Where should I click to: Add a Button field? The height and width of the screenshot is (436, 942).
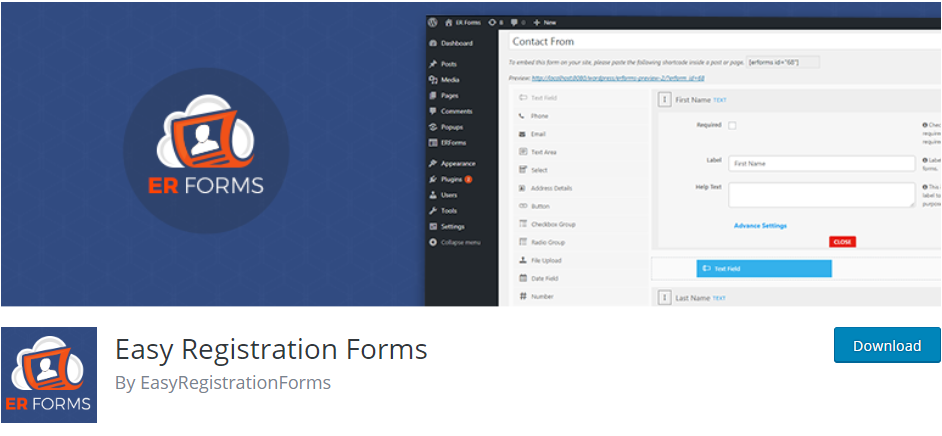pos(580,206)
